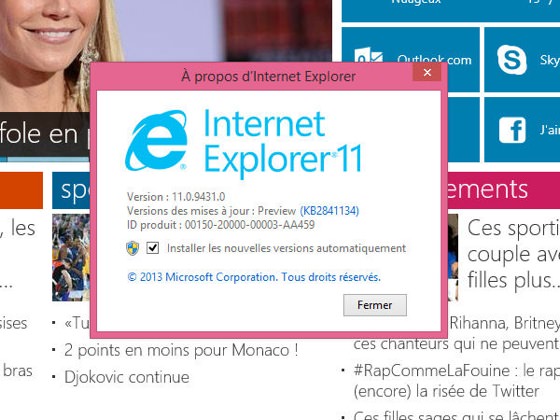Open the "Djokovic continue" headline
The width and height of the screenshot is (560, 420).
(127, 377)
